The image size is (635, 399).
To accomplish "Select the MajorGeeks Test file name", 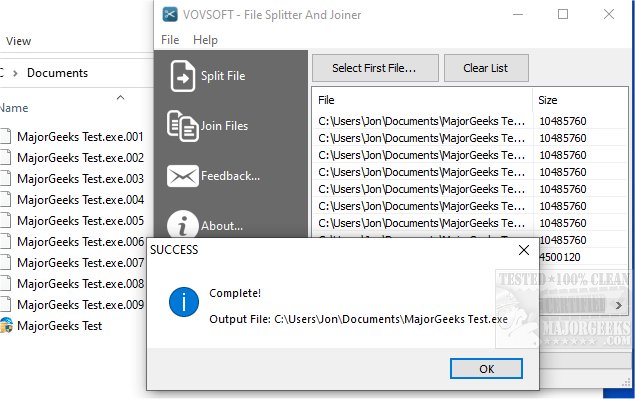I will click(60, 326).
